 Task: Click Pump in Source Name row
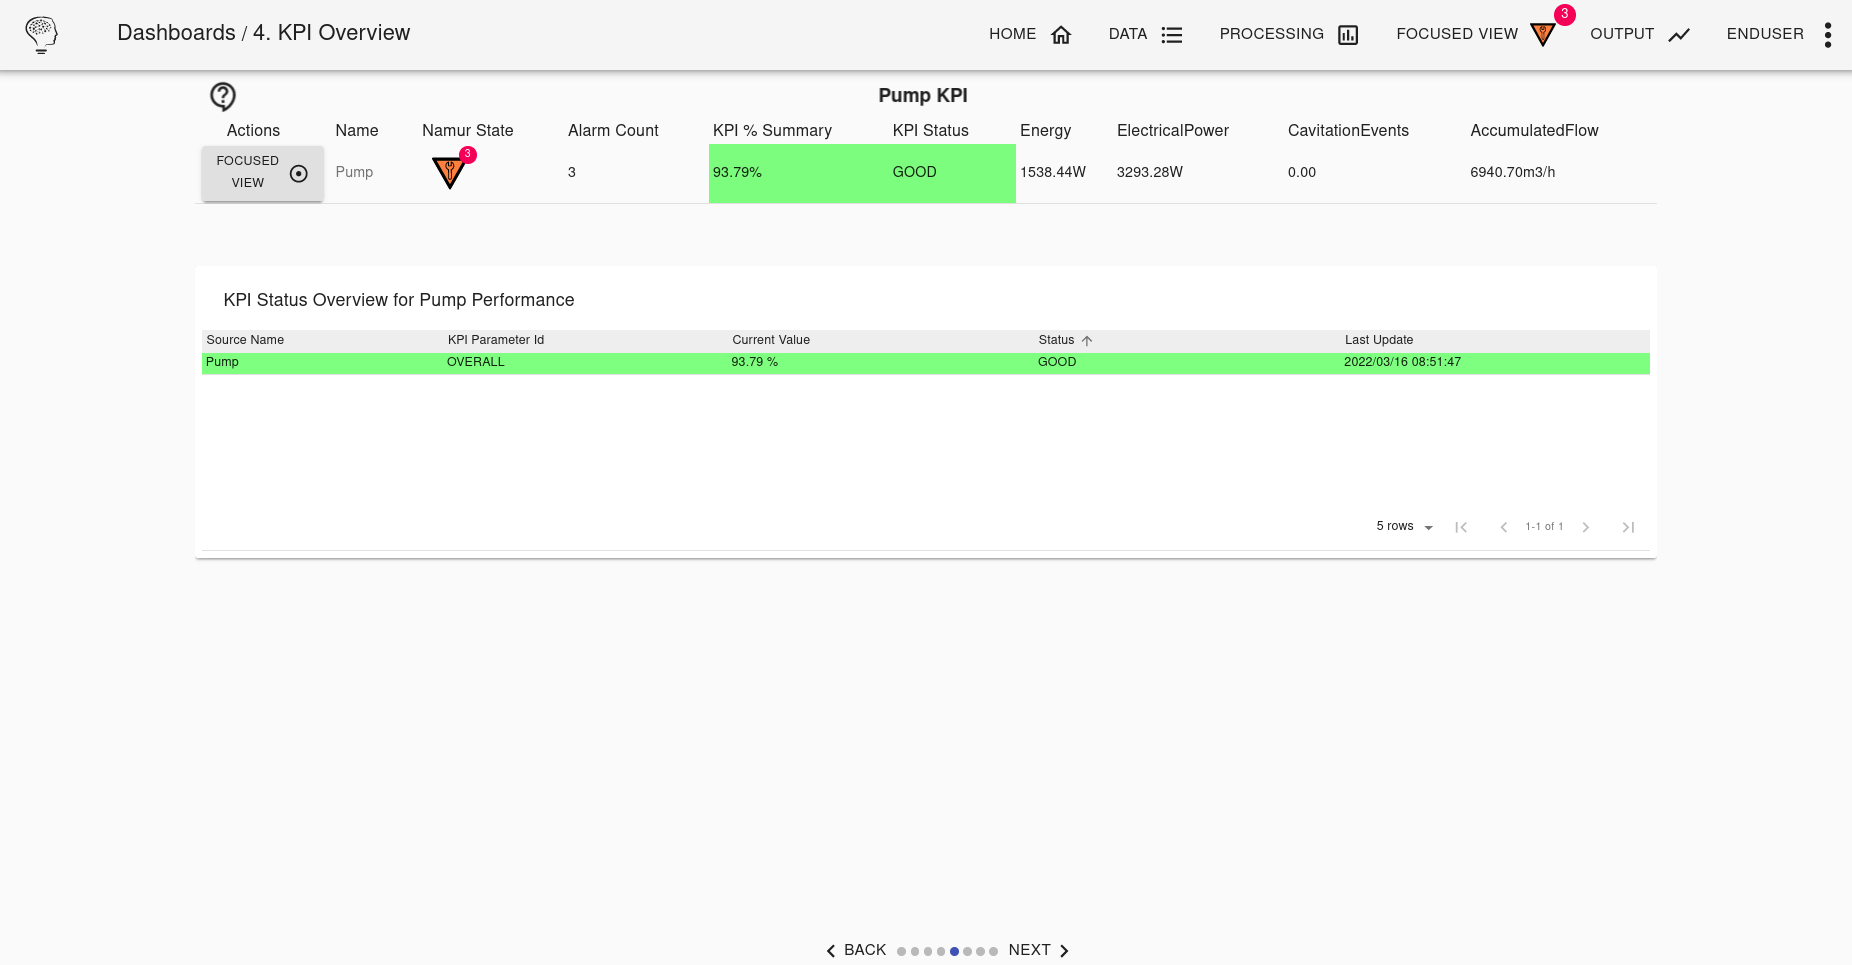222,362
